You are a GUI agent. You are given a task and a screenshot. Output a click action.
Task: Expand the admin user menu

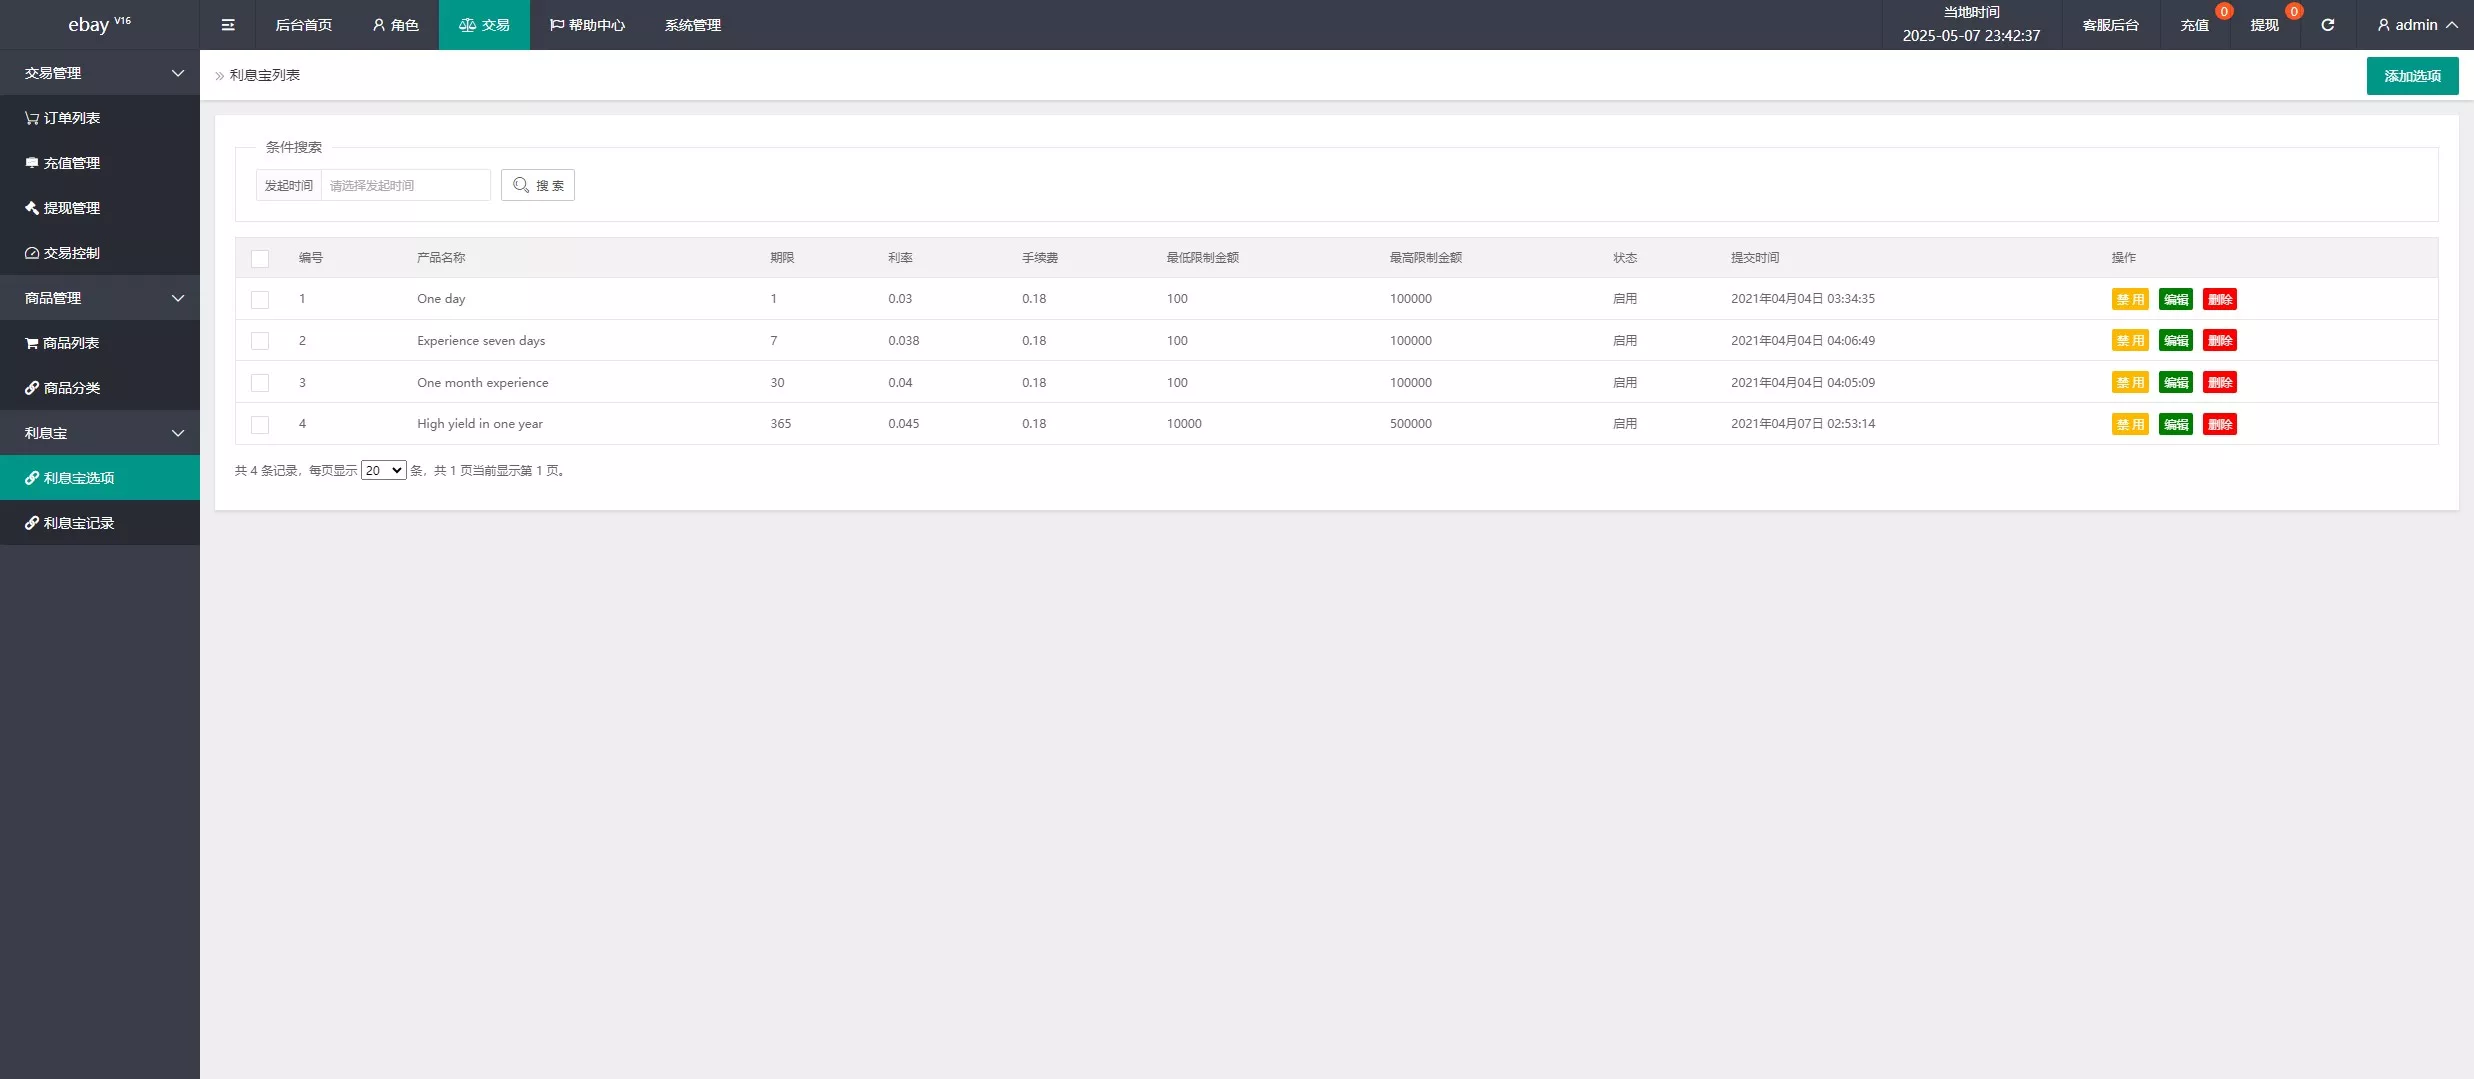click(x=2416, y=25)
